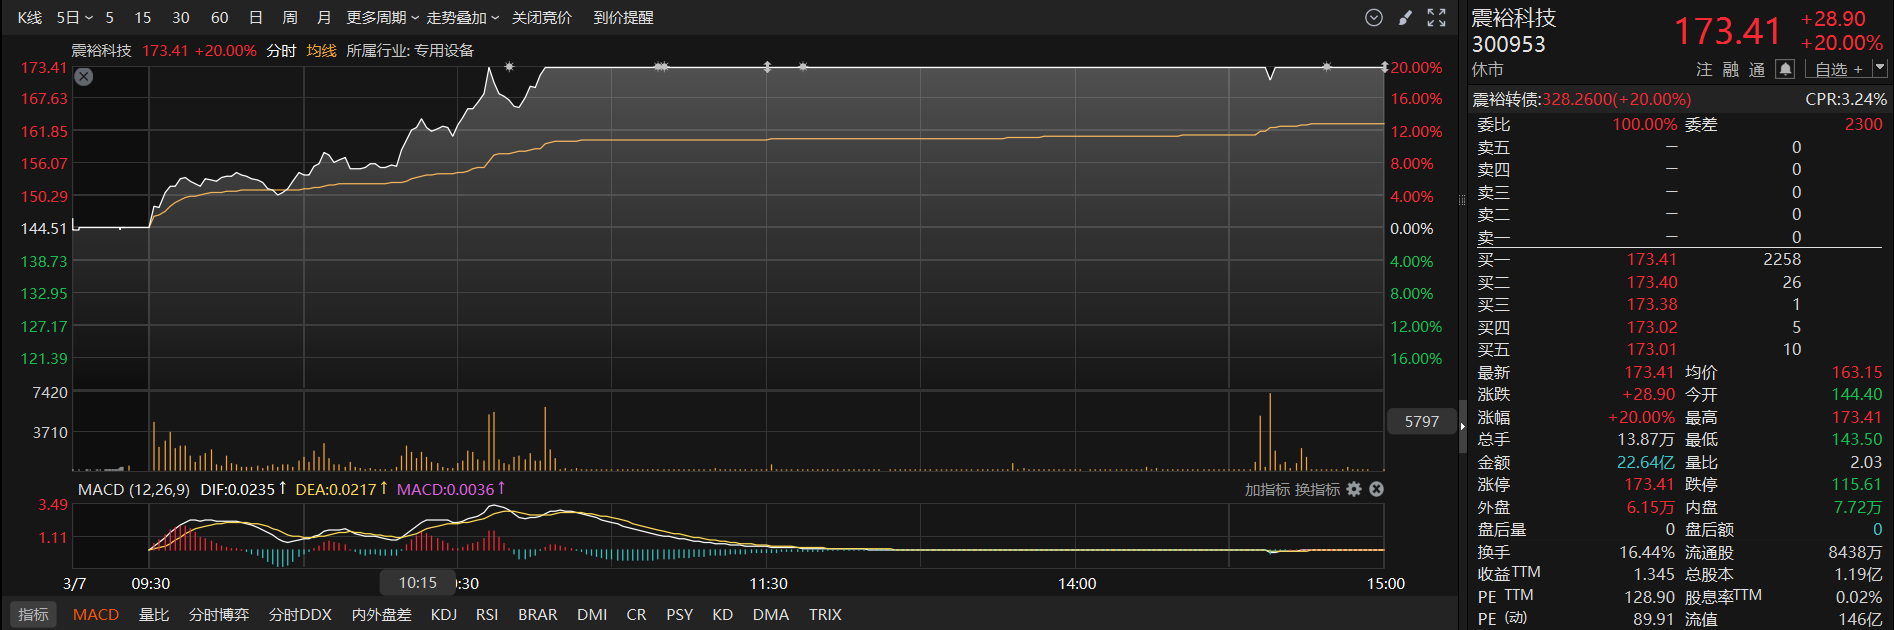Switch to K线 view
The height and width of the screenshot is (630, 1894).
coord(30,18)
